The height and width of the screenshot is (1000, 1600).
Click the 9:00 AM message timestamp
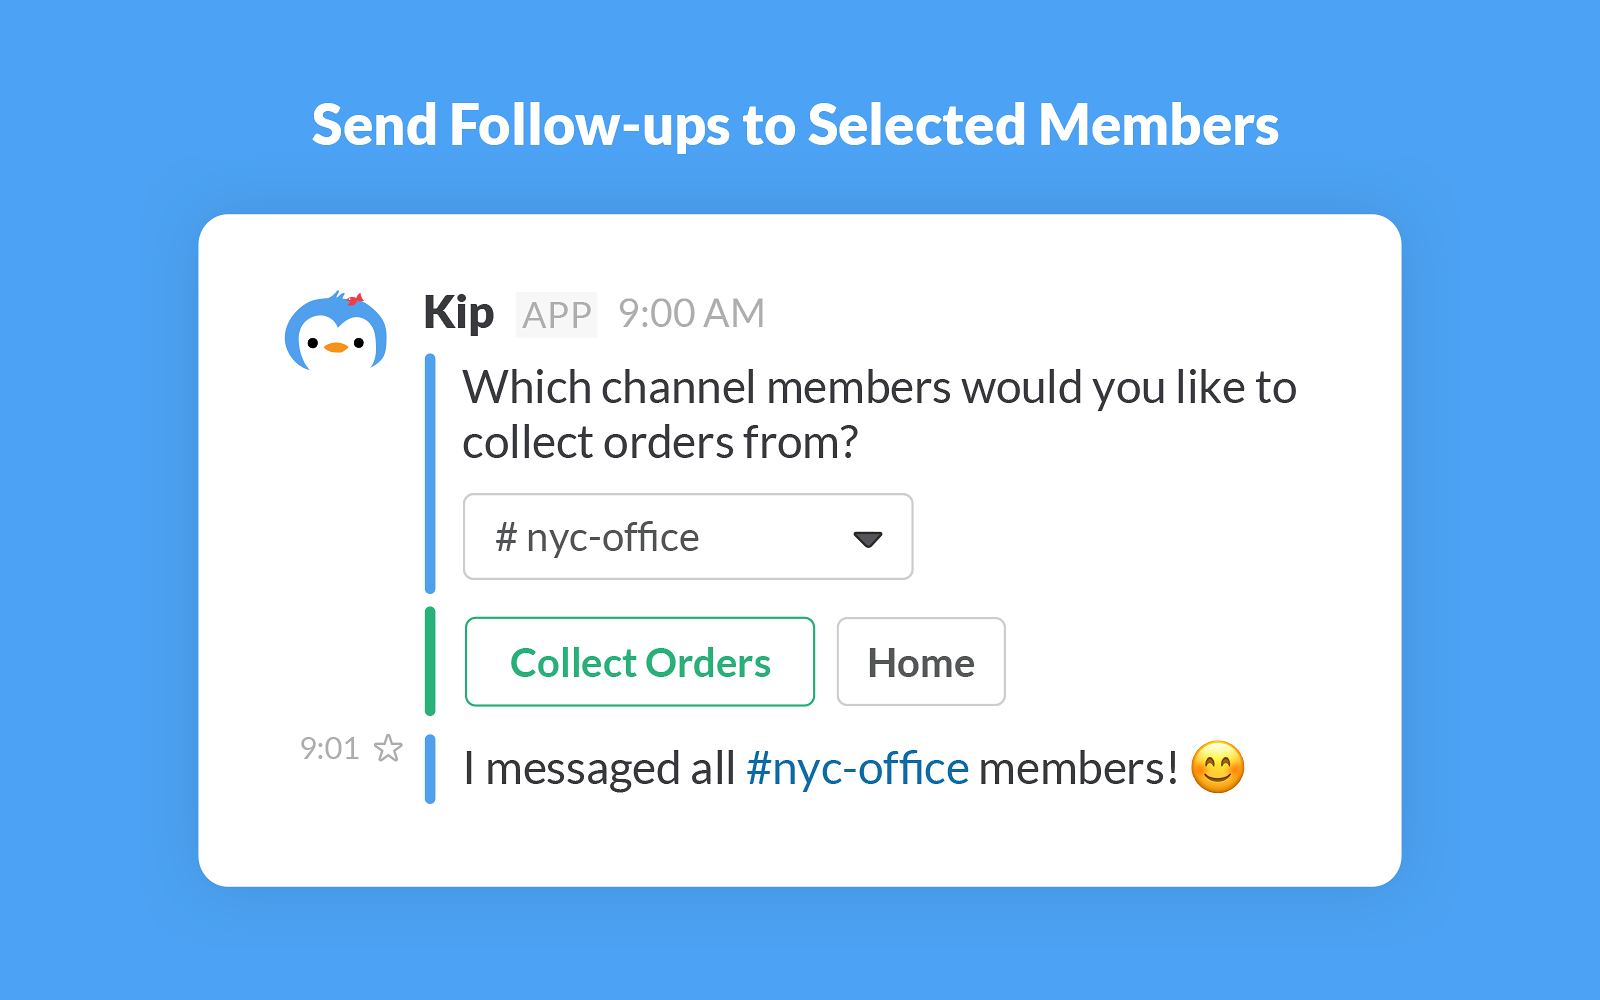[x=691, y=314]
